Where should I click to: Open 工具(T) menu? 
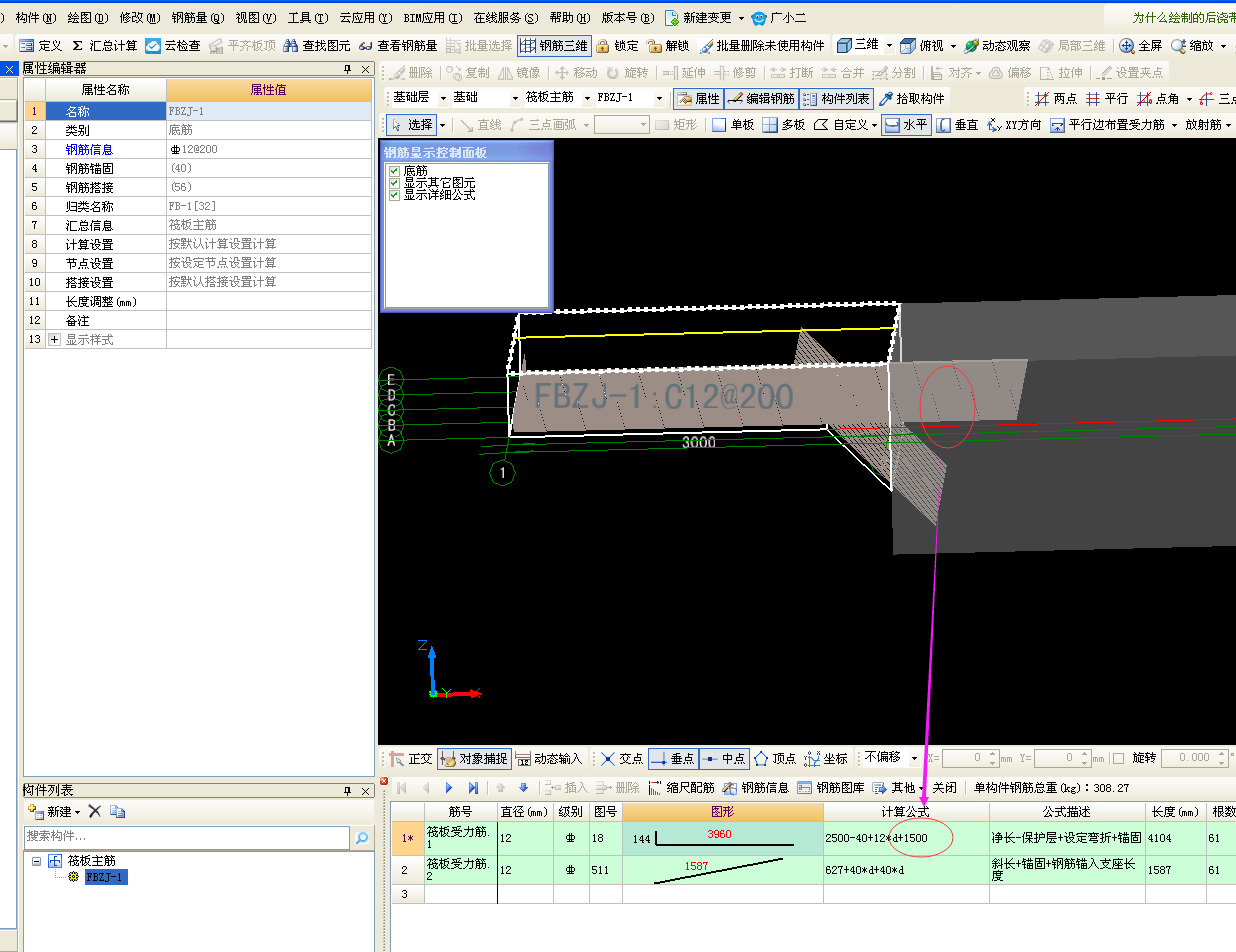[x=307, y=18]
